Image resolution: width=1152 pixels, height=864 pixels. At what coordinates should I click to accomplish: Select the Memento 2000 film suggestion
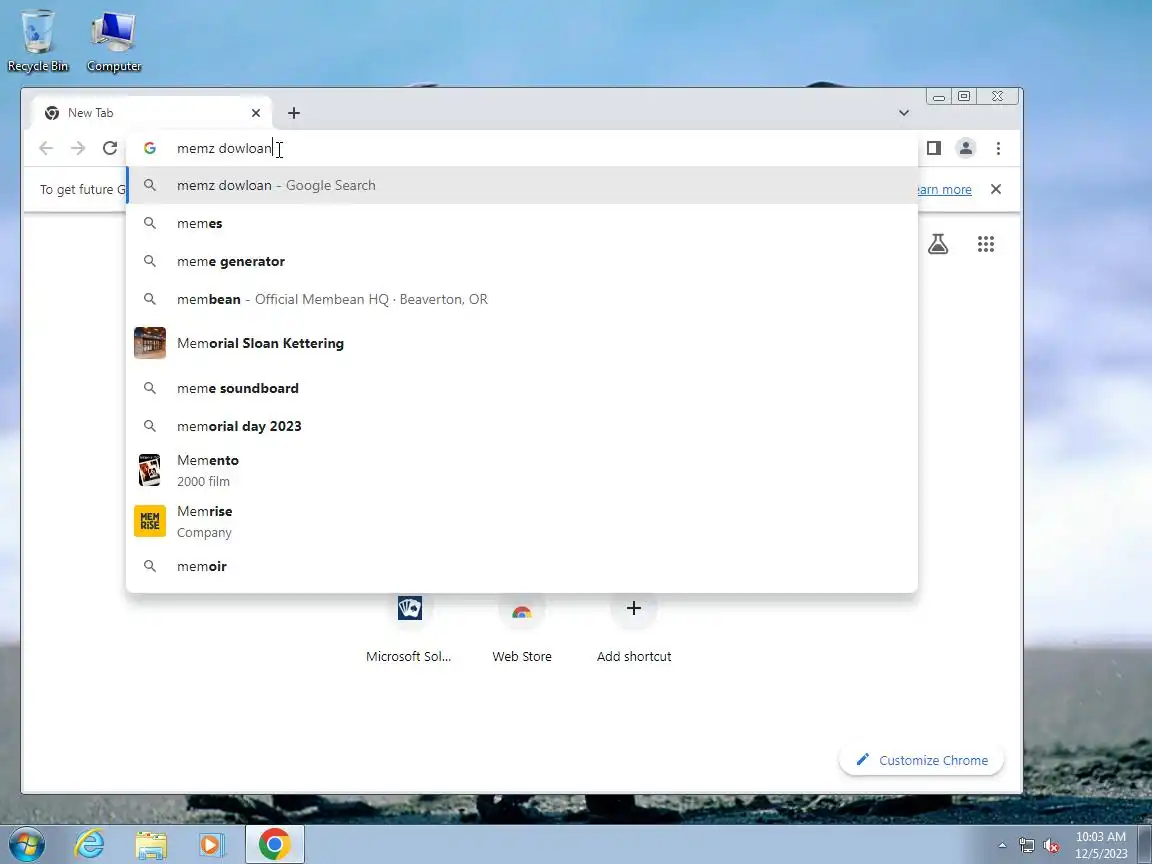point(522,470)
